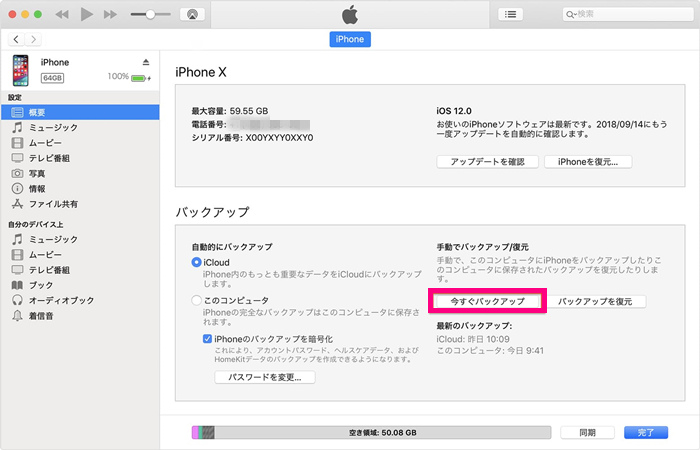Open 着信音 in the sidebar

tap(80, 316)
